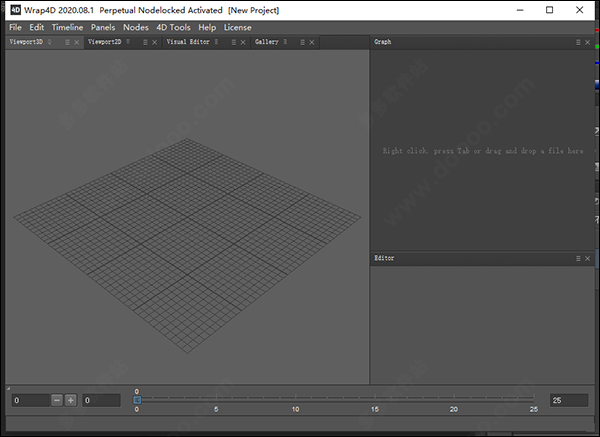Open the License menu
Viewport: 600px width, 437px height.
(238, 28)
